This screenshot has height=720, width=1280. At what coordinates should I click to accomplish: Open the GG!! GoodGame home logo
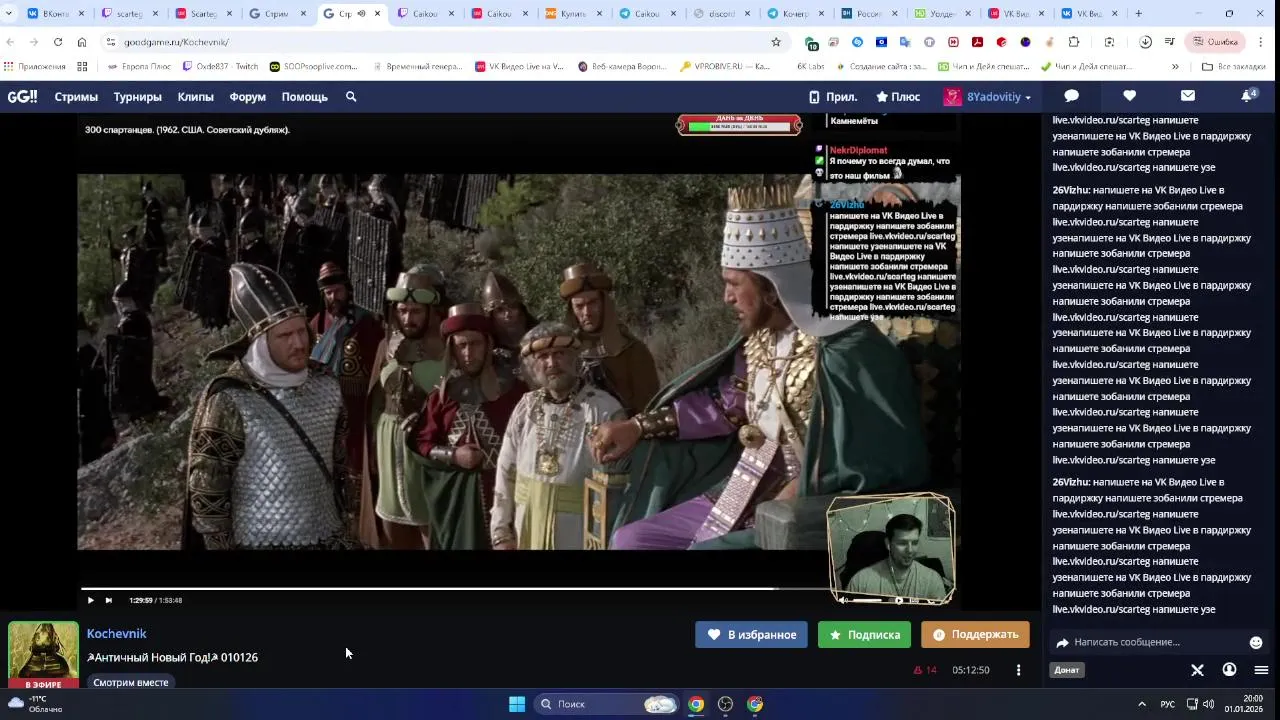click(x=22, y=97)
